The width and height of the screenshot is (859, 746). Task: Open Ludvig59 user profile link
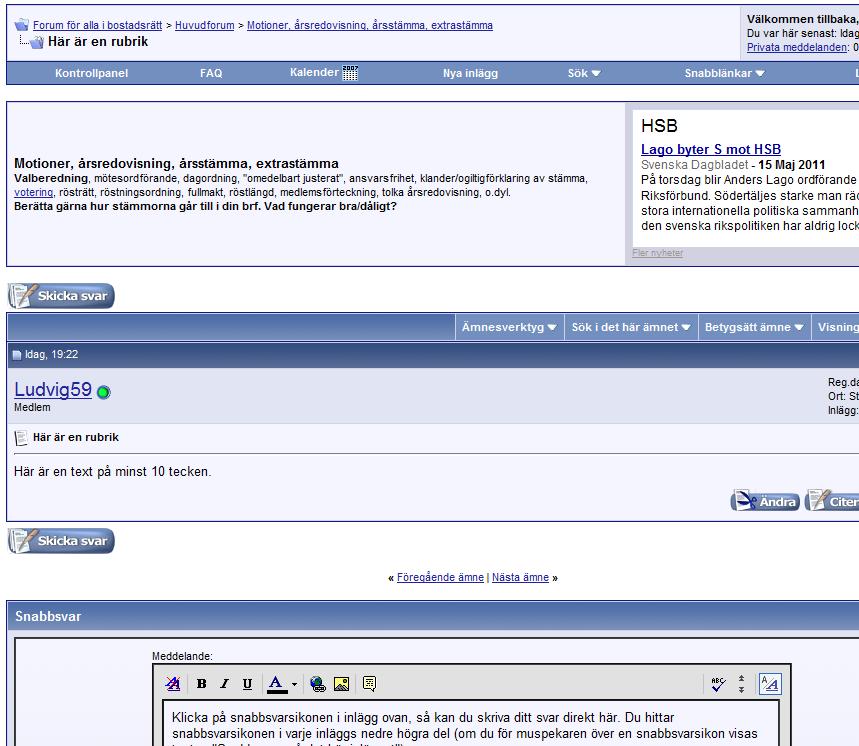pyautogui.click(x=53, y=389)
